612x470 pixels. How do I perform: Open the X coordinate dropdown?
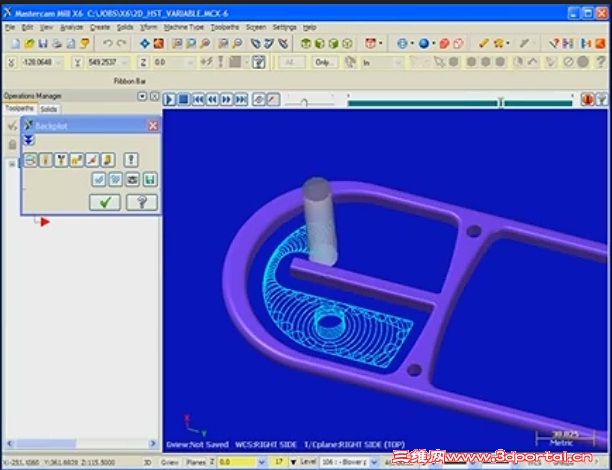(x=58, y=62)
